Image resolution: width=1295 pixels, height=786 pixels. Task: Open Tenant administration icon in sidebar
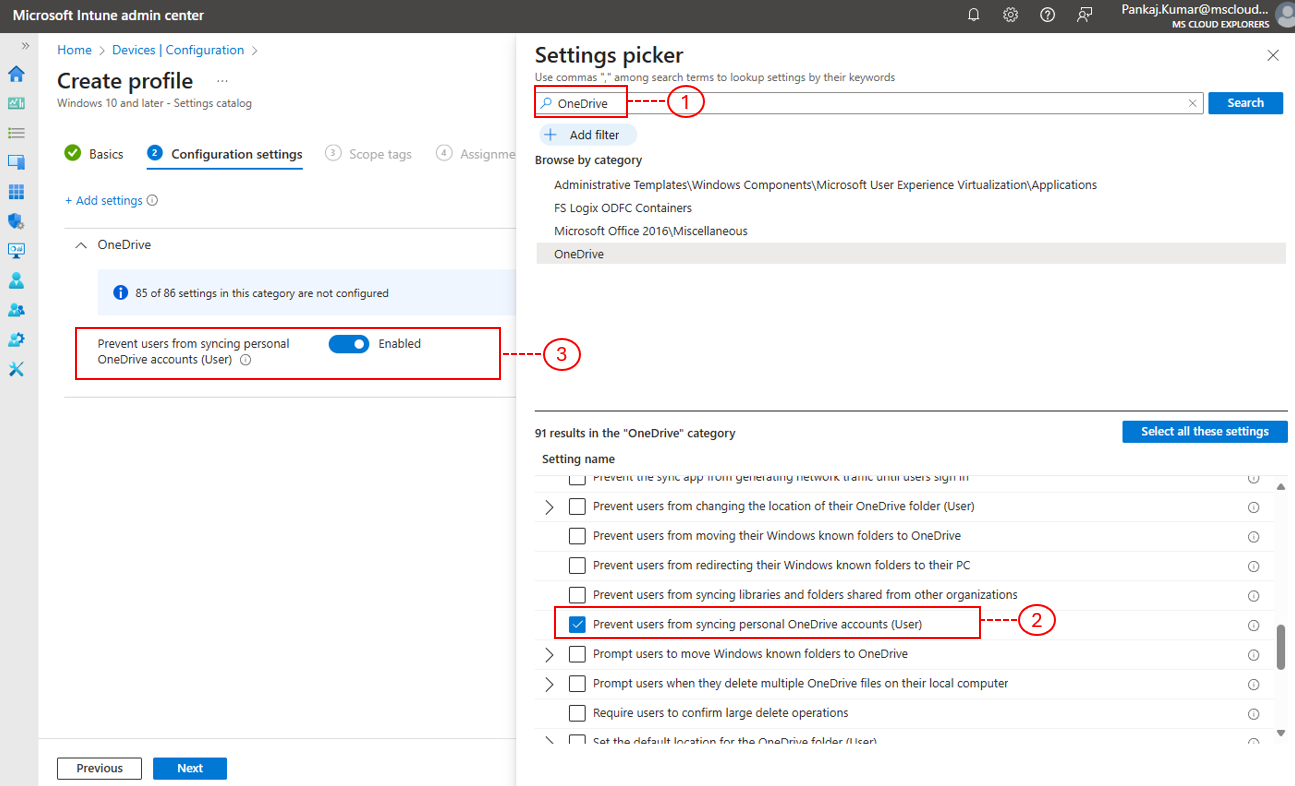pyautogui.click(x=16, y=340)
